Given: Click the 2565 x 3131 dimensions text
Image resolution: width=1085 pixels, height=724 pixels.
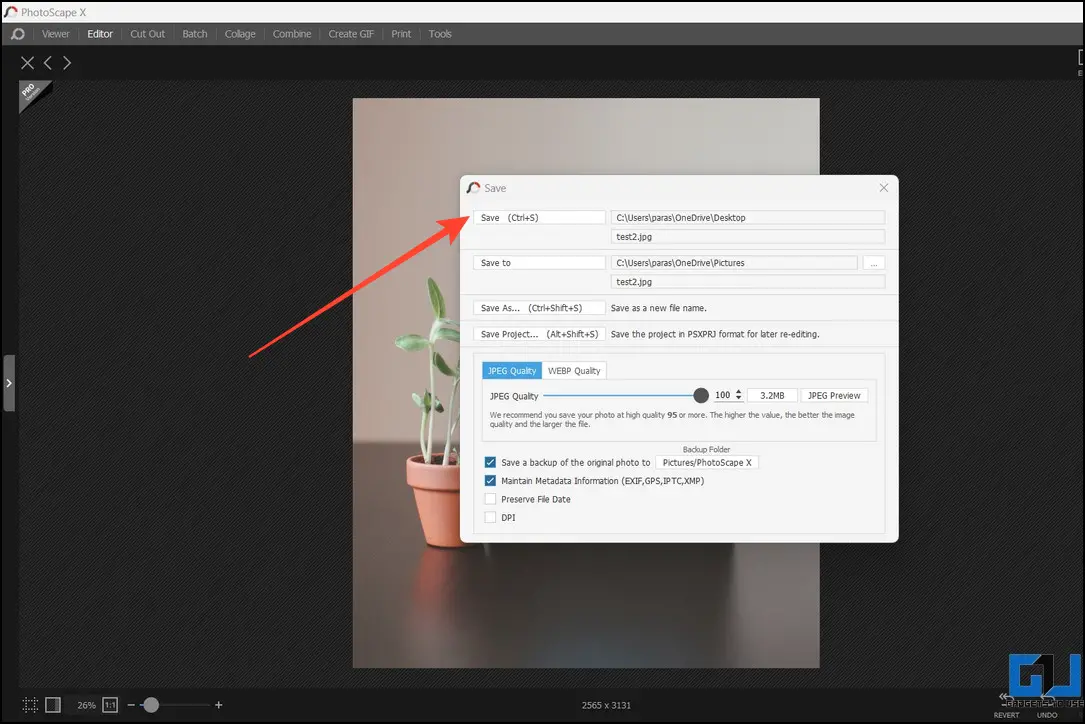Looking at the screenshot, I should click(606, 705).
